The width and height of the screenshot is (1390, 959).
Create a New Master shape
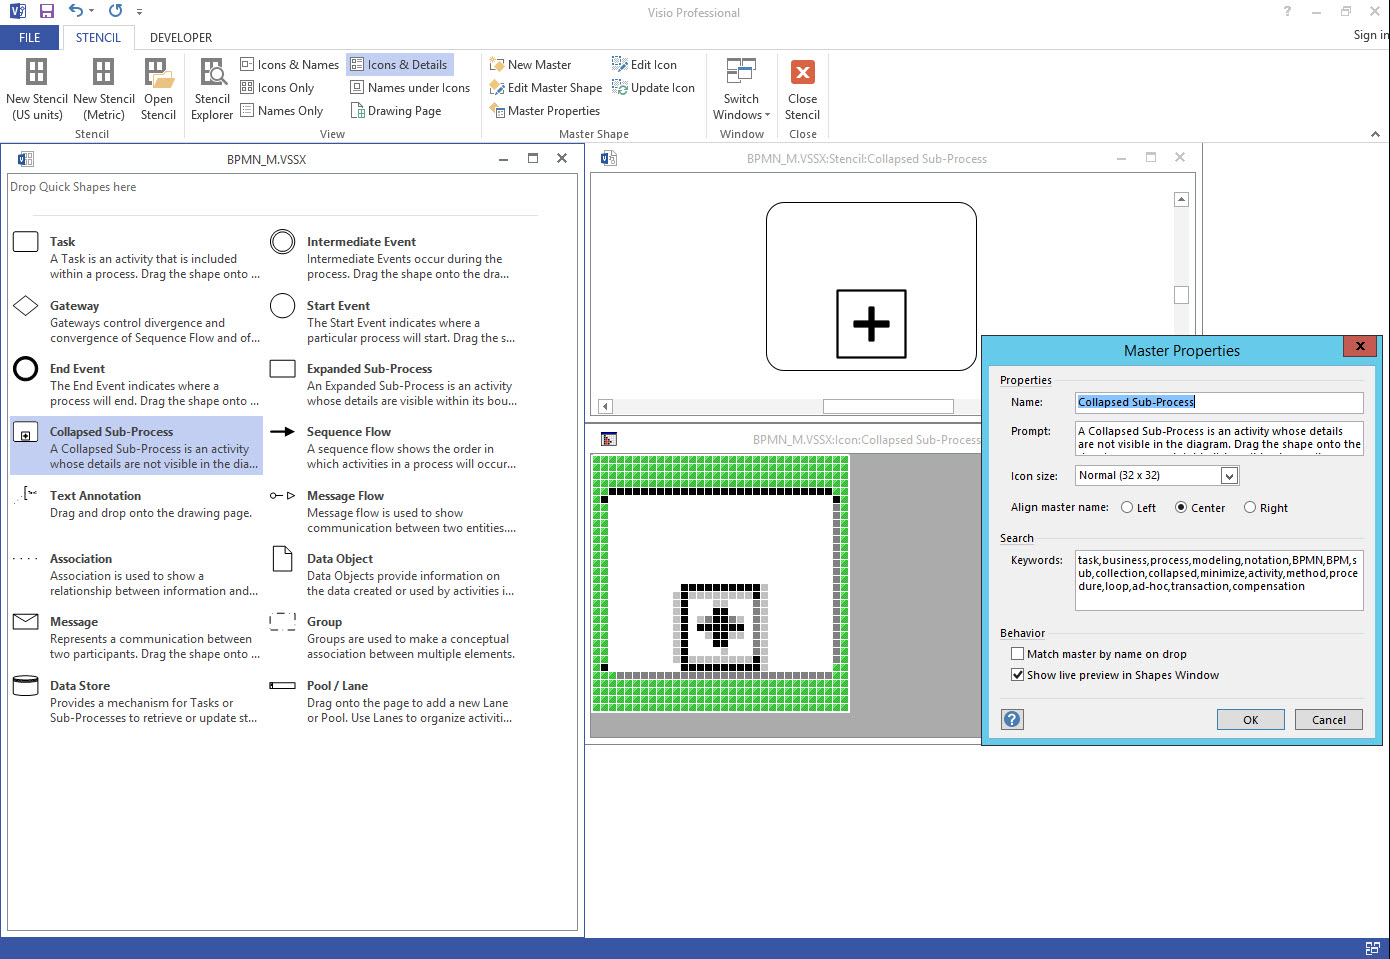tap(538, 64)
